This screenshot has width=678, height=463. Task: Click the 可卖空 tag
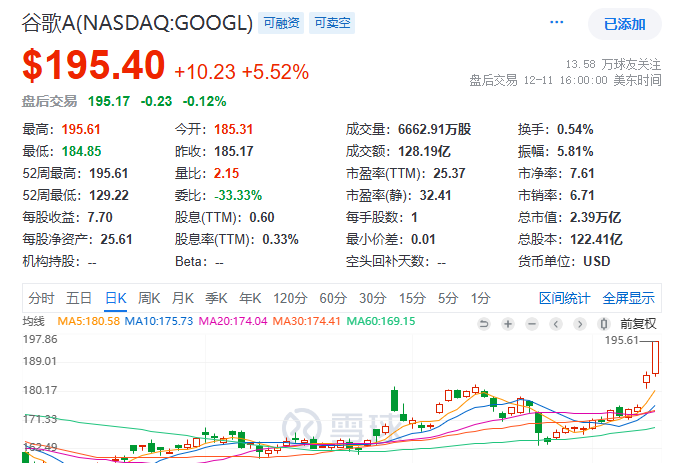tap(332, 23)
